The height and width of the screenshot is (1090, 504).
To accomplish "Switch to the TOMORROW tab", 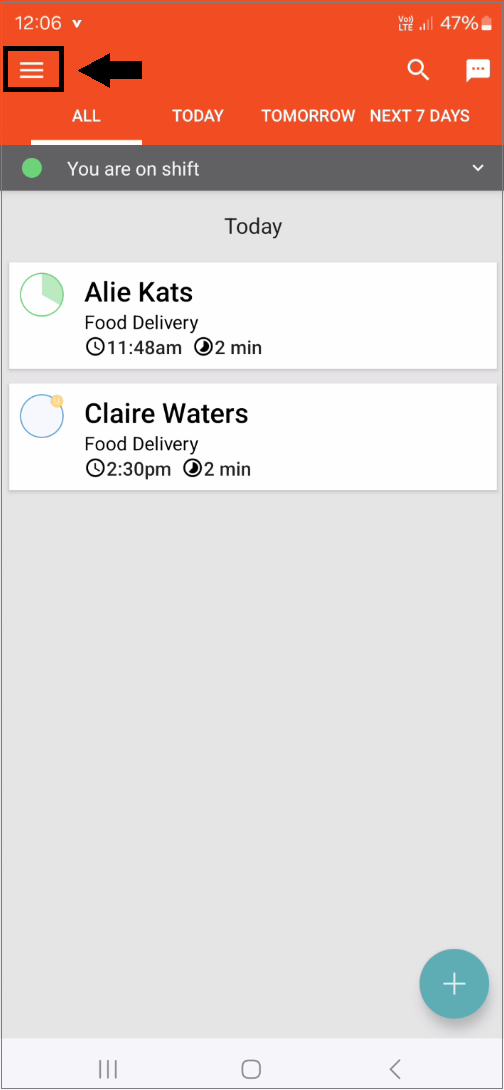I will pyautogui.click(x=308, y=115).
